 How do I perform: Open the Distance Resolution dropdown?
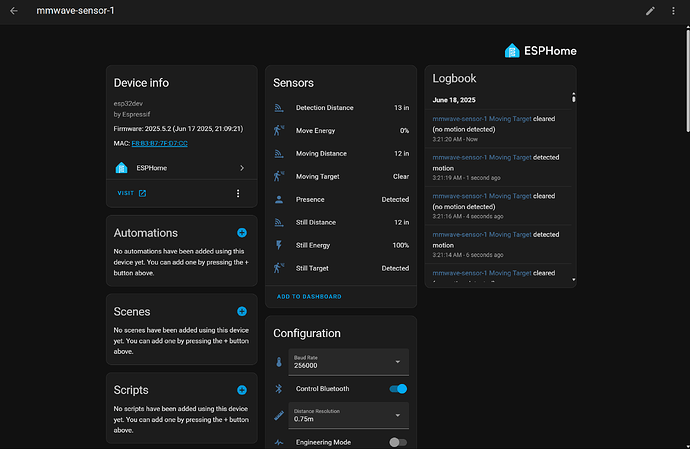(349, 415)
